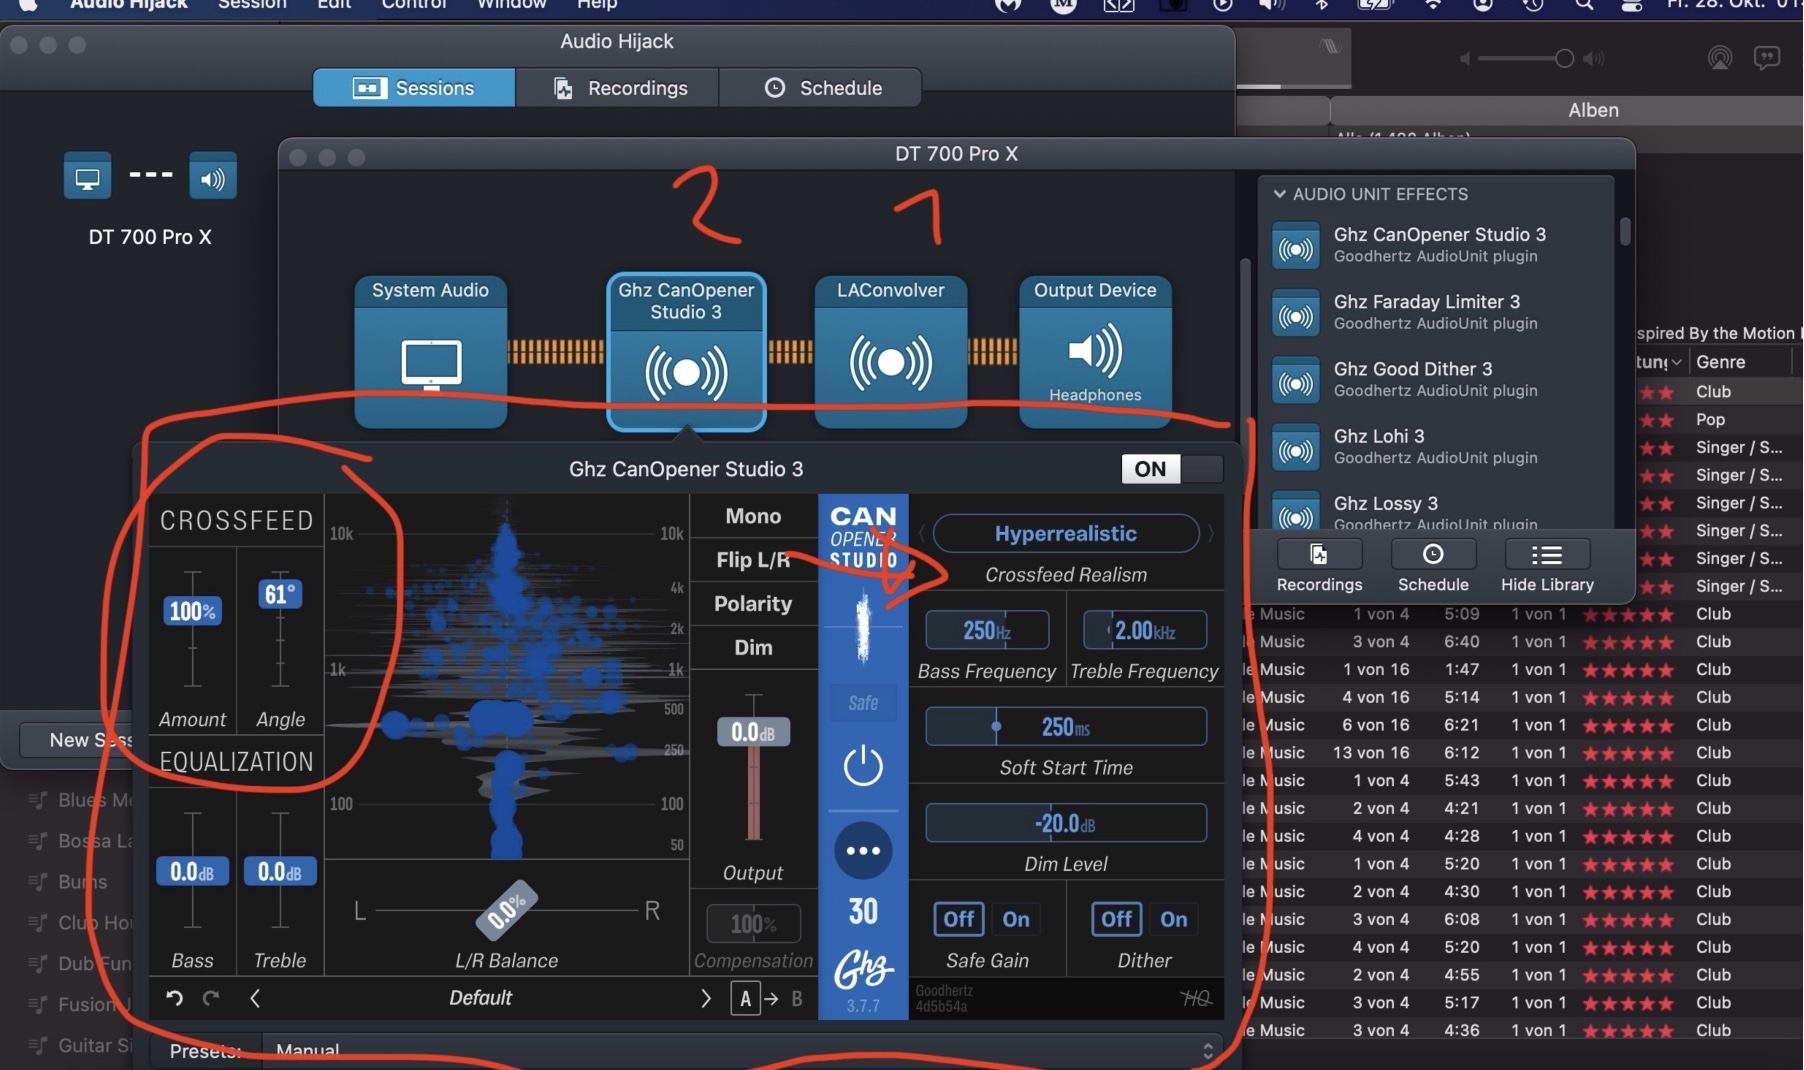Click the undo arrow in the preset bar
The width and height of the screenshot is (1804, 1070).
pyautogui.click(x=174, y=998)
